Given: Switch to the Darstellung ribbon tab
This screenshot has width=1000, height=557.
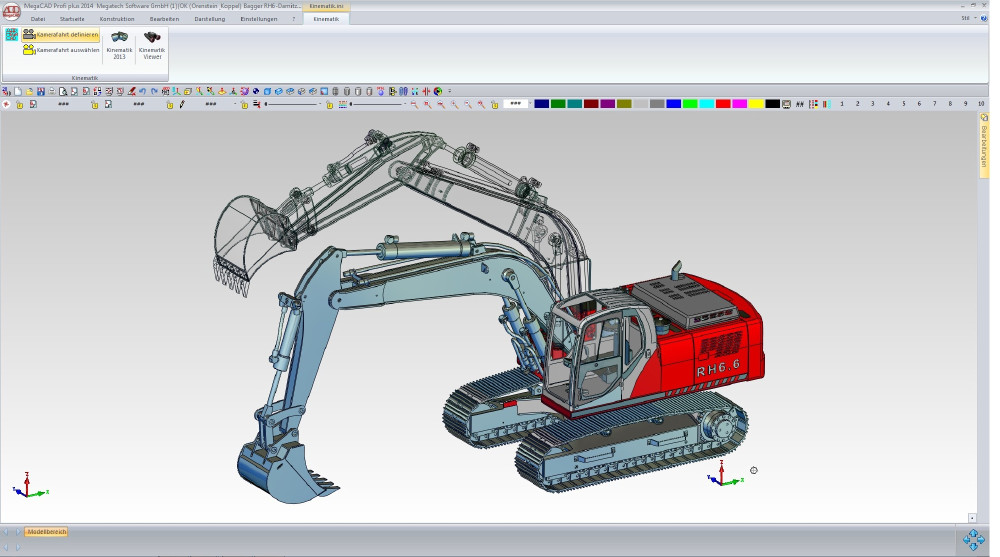Looking at the screenshot, I should (x=210, y=19).
